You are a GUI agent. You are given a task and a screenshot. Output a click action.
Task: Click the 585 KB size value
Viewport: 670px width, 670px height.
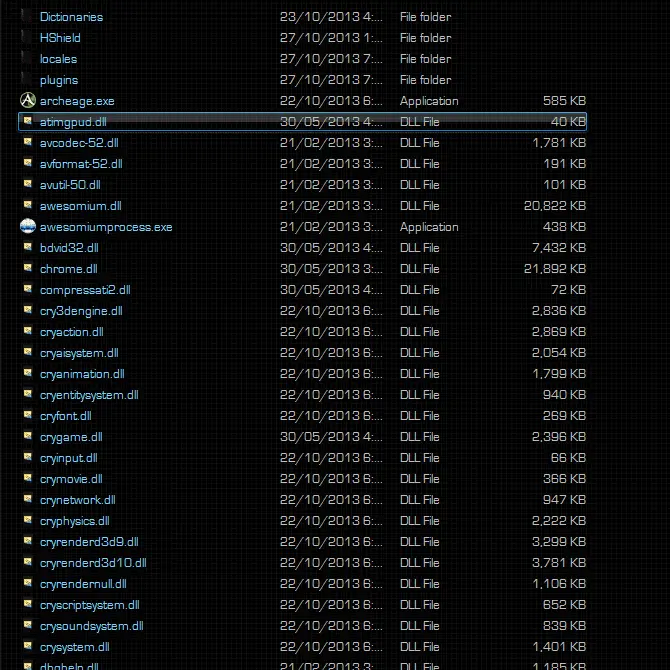tap(564, 100)
